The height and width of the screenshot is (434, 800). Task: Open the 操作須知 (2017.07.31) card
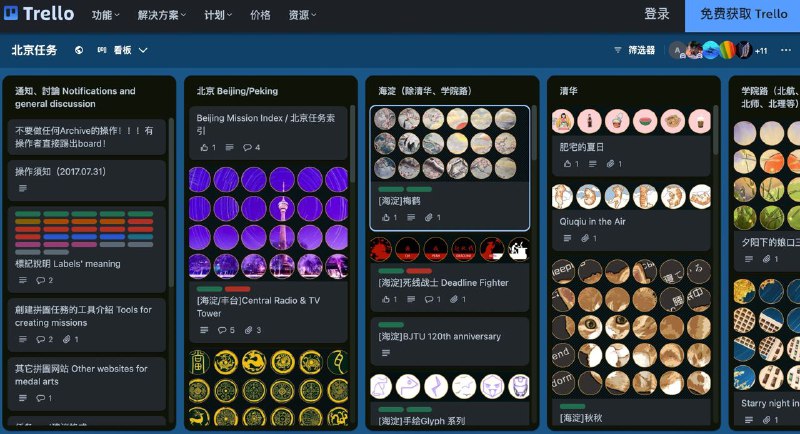(x=87, y=180)
